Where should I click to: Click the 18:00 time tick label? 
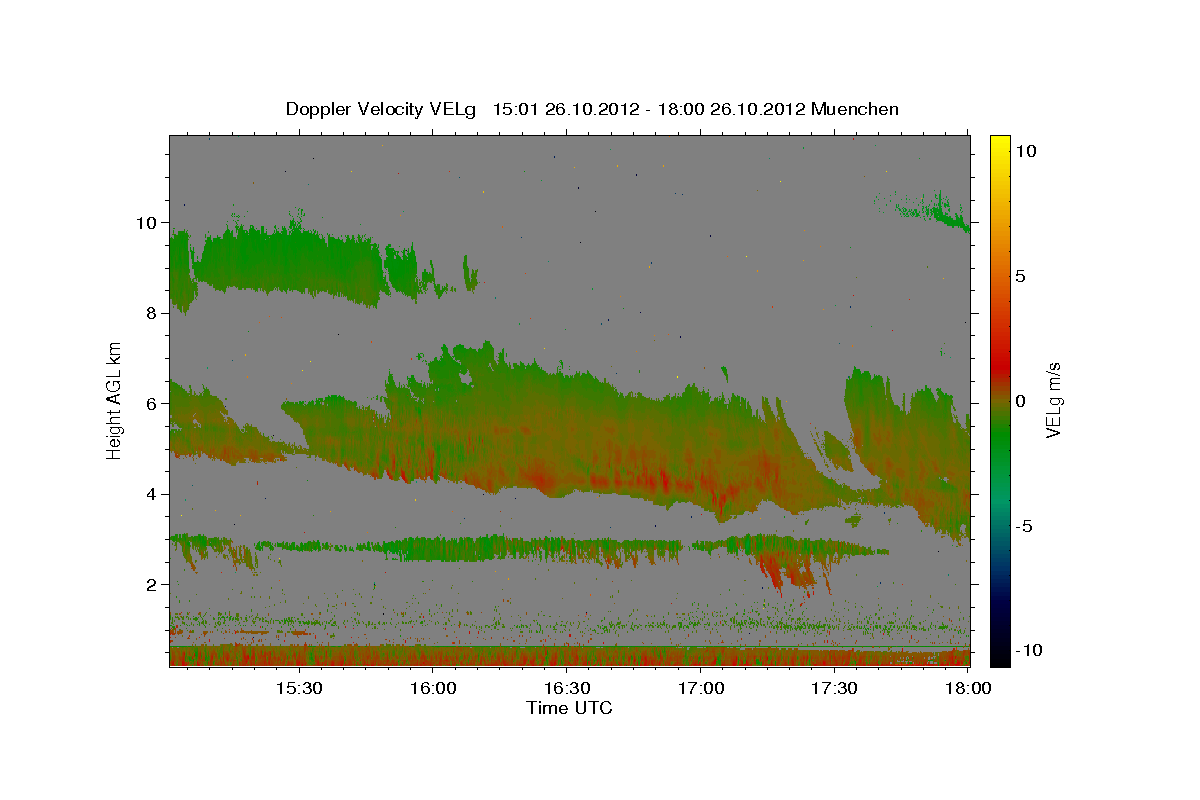point(967,689)
